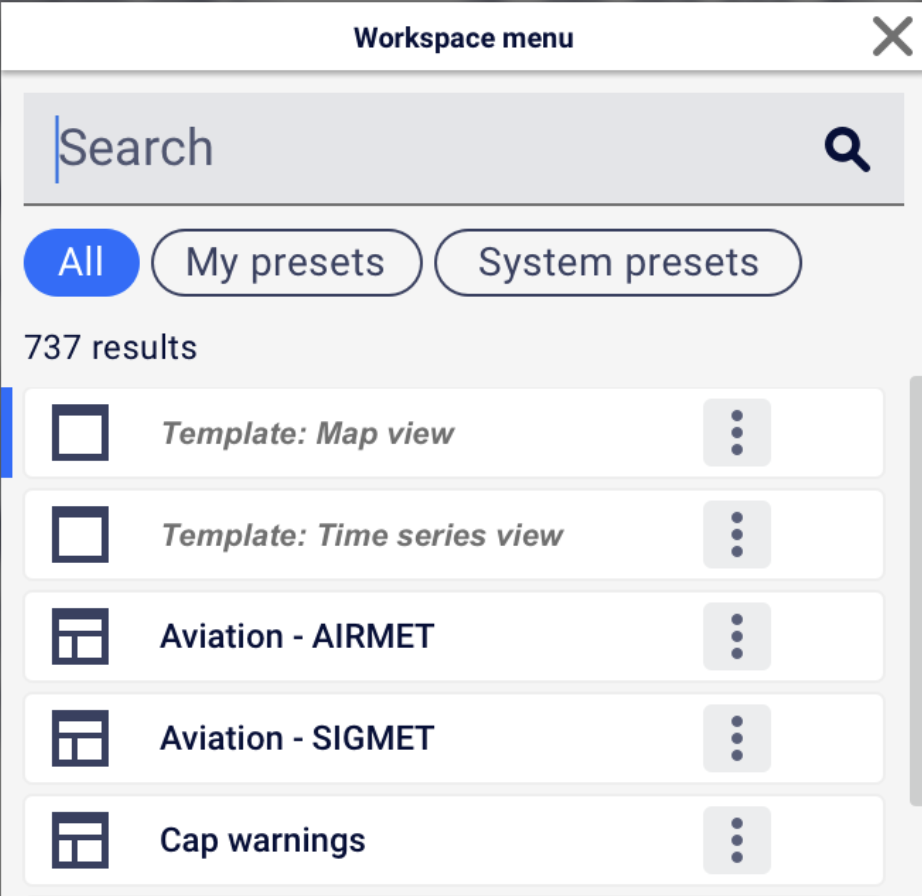Image resolution: width=922 pixels, height=896 pixels.
Task: Select the Template: Map view entry
Action: (x=453, y=432)
